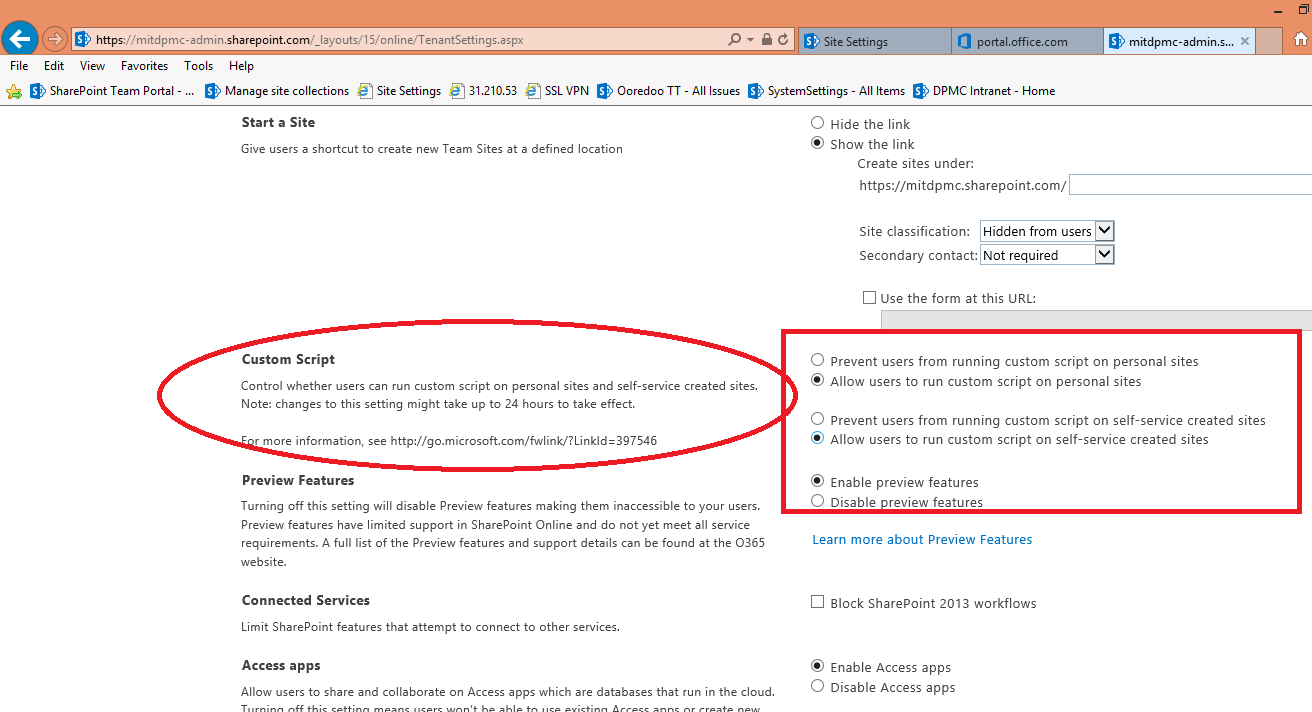Image resolution: width=1312 pixels, height=712 pixels.
Task: Click the Add to Favorites star icon
Action: coord(14,91)
